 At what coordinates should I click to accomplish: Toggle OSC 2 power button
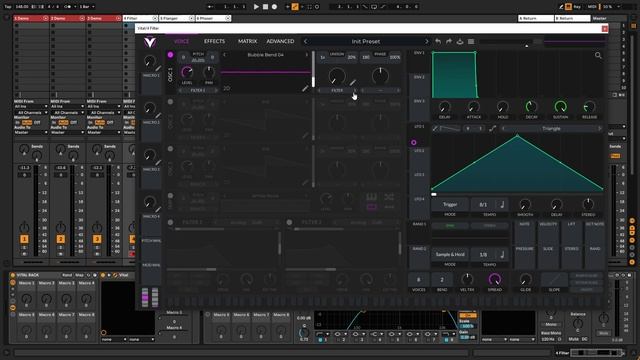(170, 102)
